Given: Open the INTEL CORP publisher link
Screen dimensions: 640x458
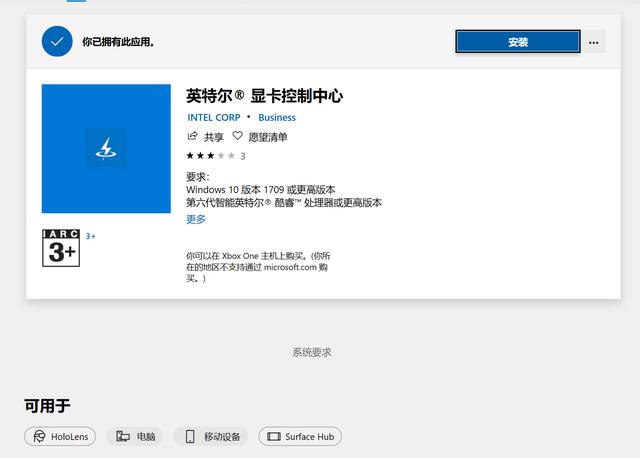Looking at the screenshot, I should (x=213, y=118).
